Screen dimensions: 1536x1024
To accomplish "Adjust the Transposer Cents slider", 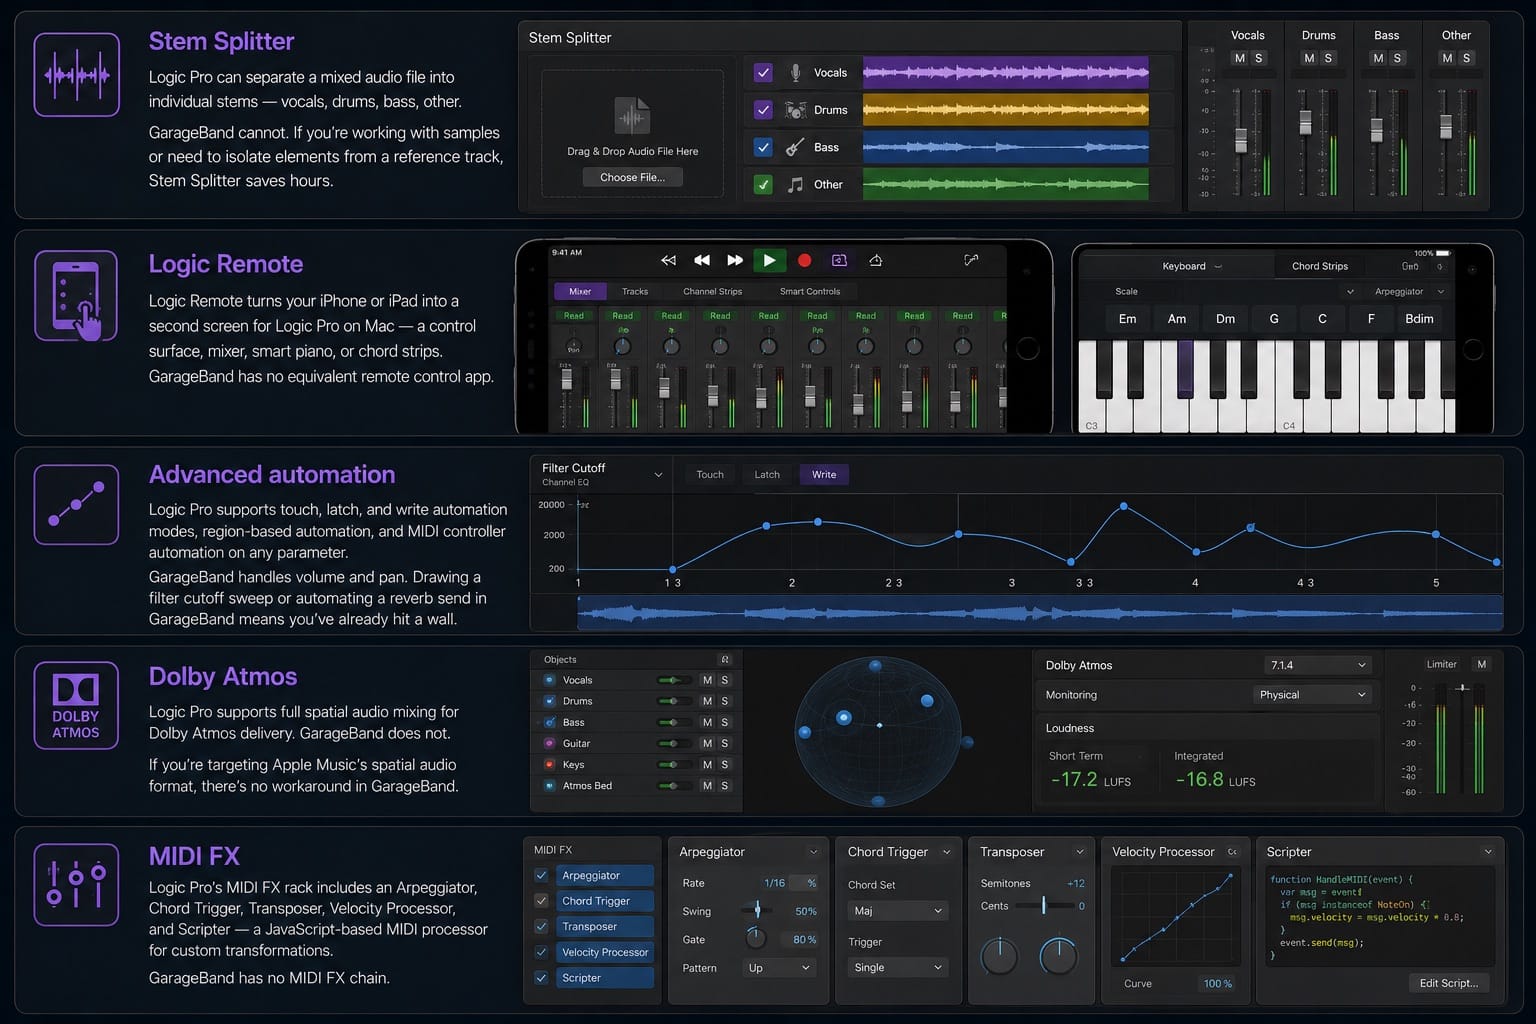I will click(1043, 905).
